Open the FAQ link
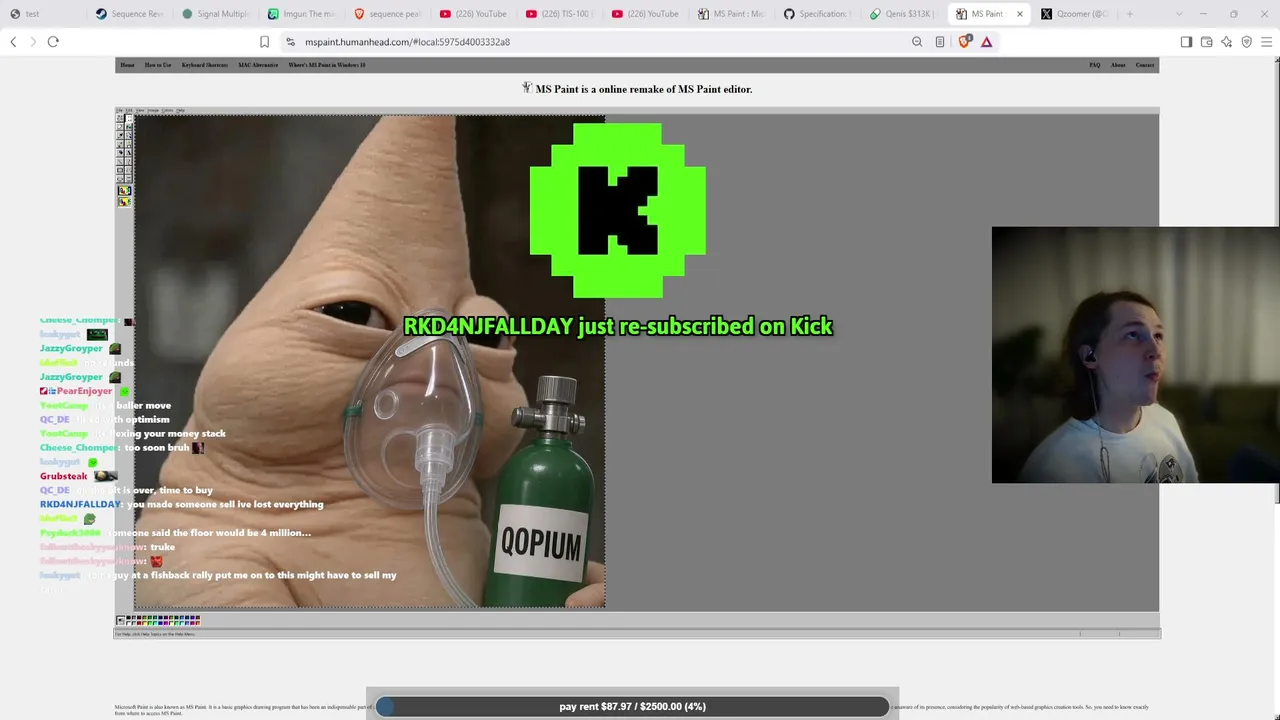The width and height of the screenshot is (1280, 720). [1095, 65]
